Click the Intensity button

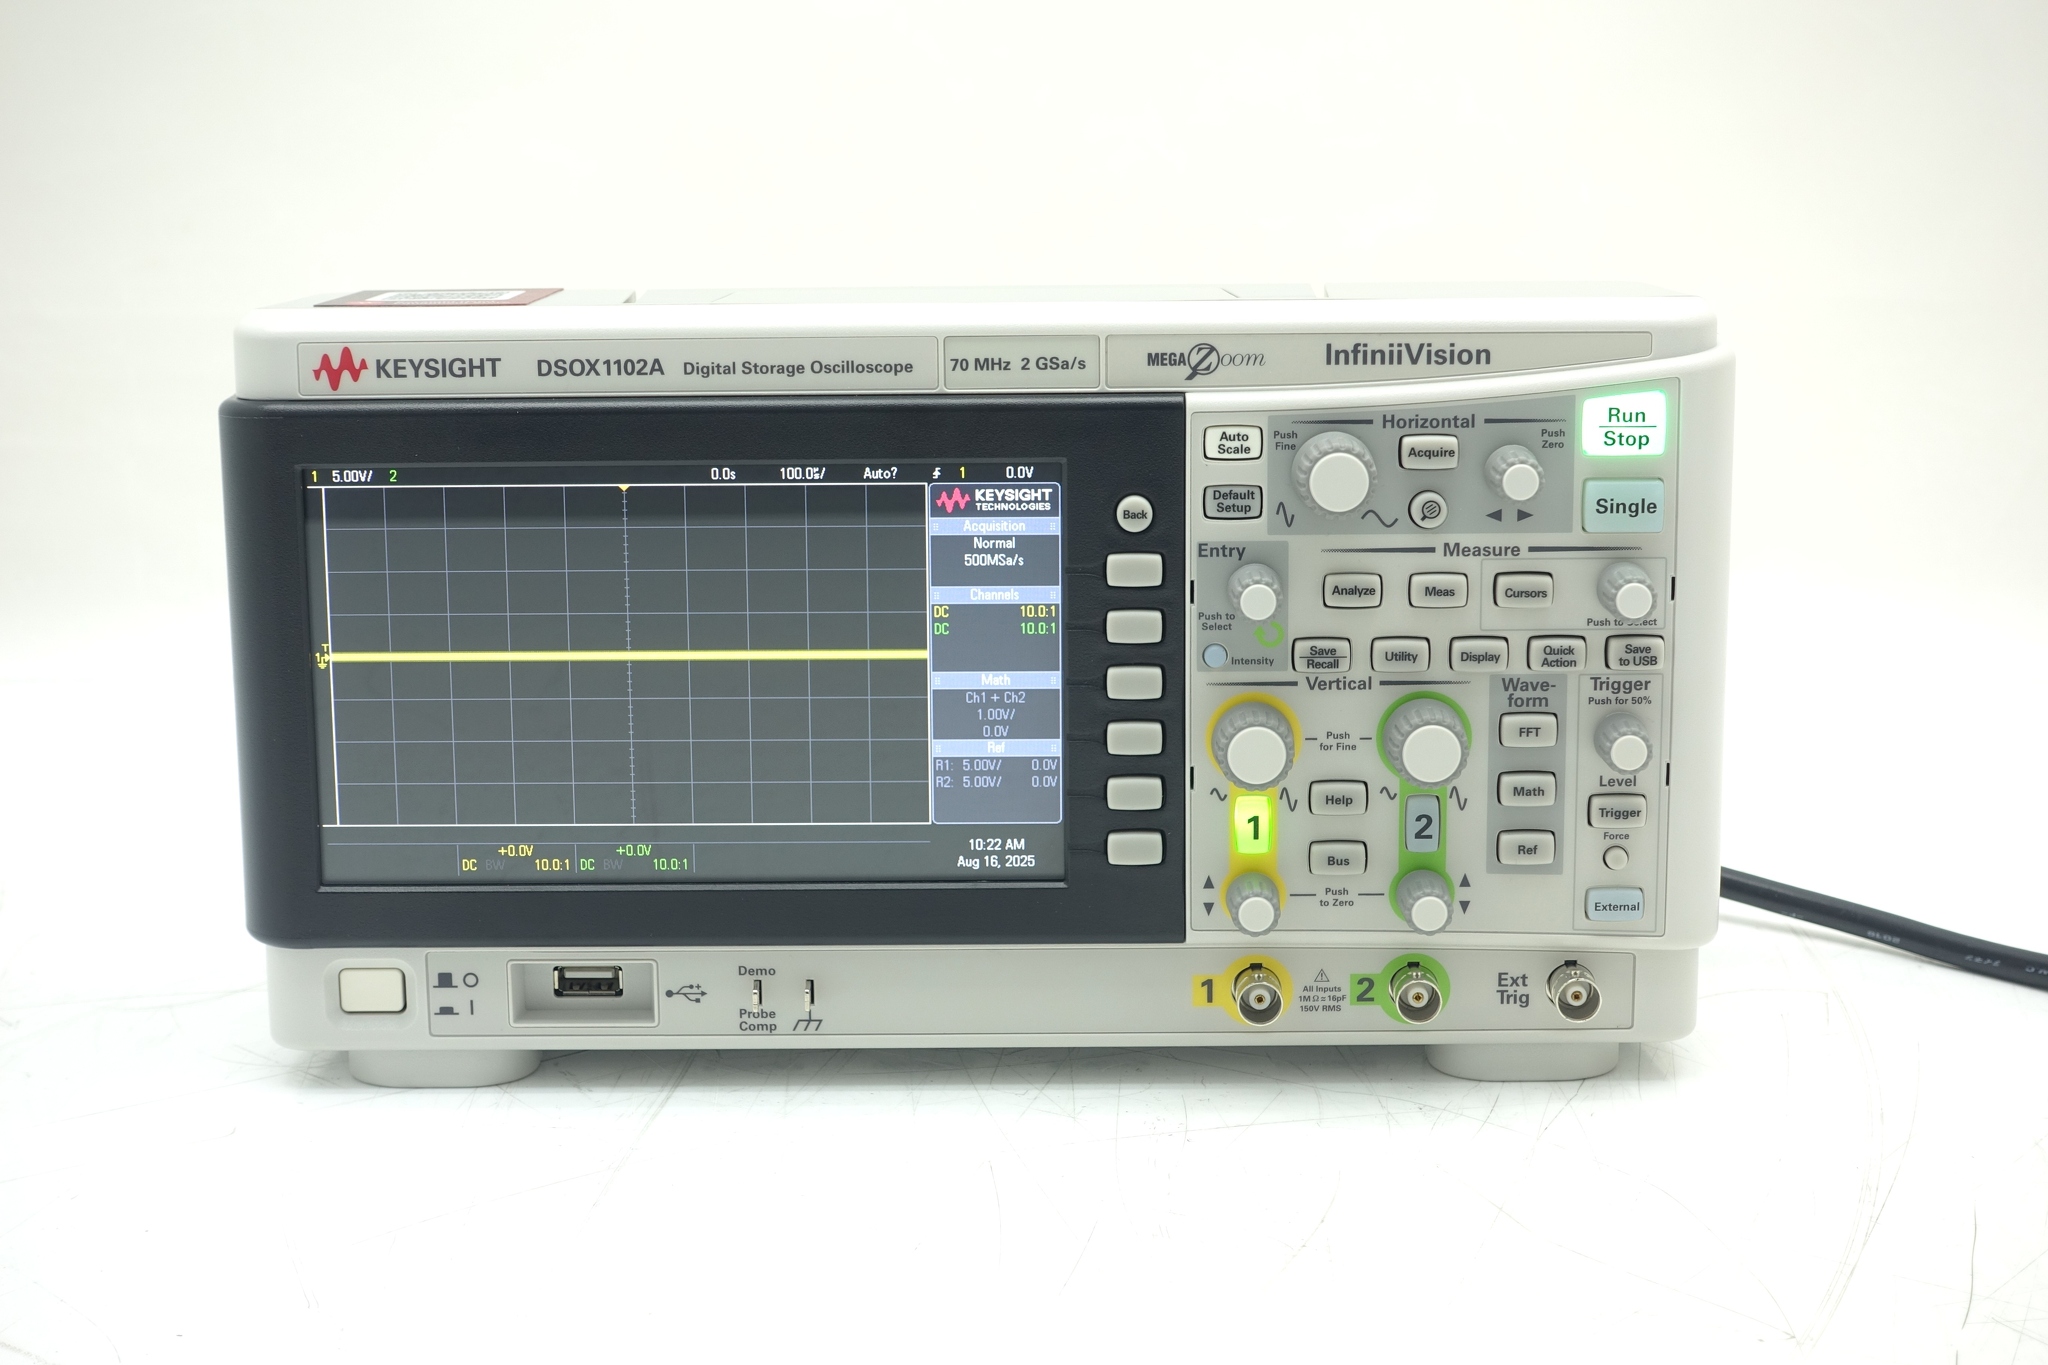1214,657
